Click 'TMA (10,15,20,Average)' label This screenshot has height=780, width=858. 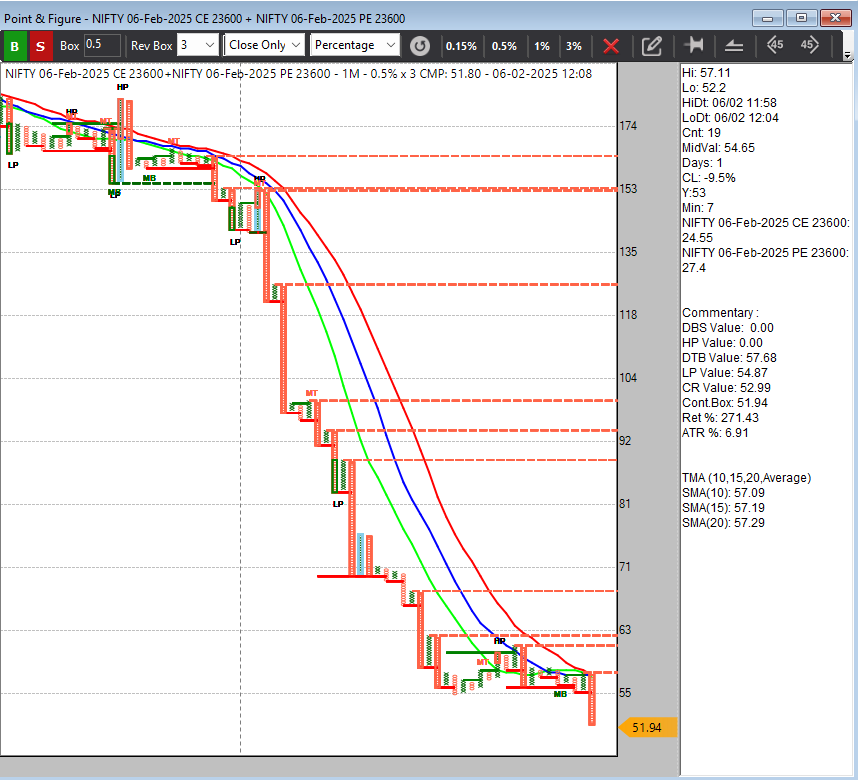(746, 478)
